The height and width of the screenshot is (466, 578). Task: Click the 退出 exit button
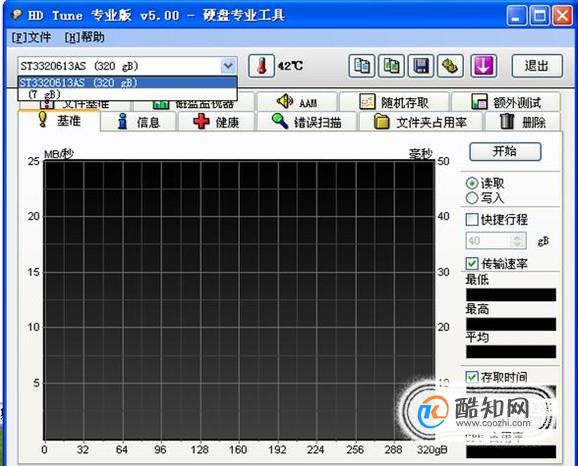pos(537,66)
